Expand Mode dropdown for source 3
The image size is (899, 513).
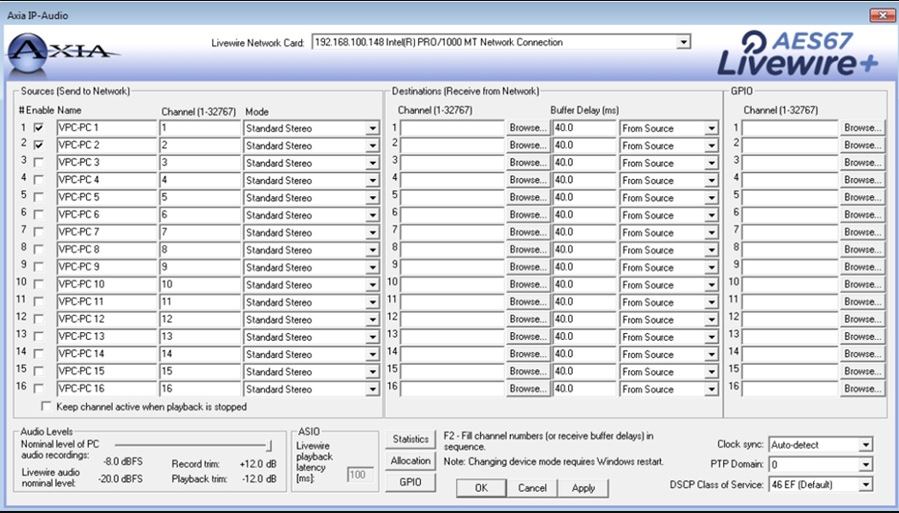click(372, 163)
